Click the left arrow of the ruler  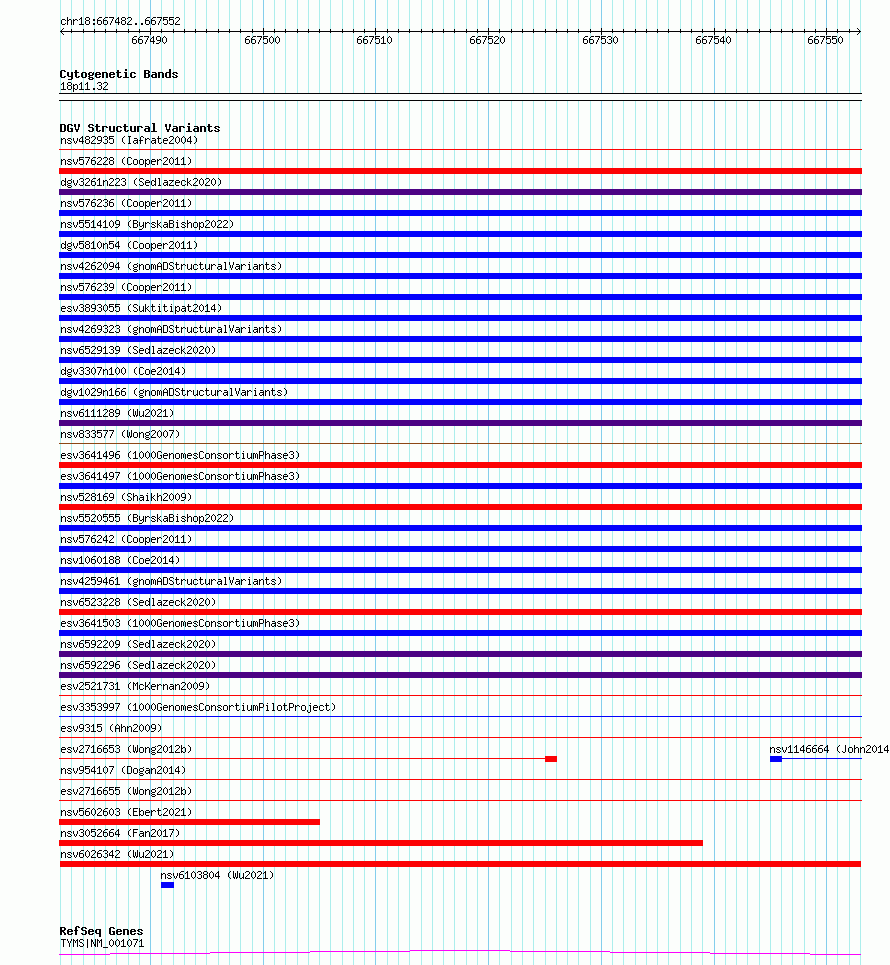tap(63, 31)
